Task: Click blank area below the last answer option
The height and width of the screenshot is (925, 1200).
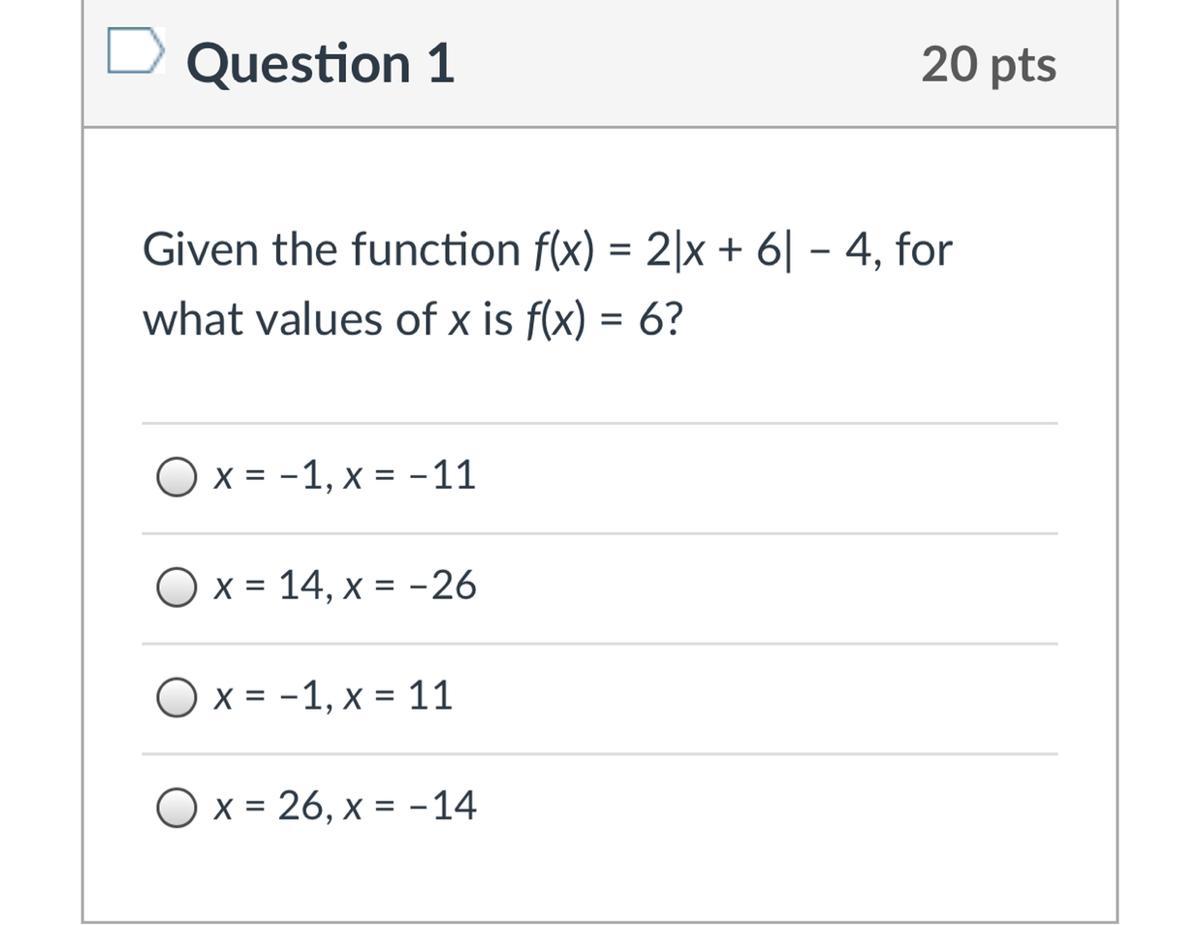Action: pyautogui.click(x=600, y=875)
